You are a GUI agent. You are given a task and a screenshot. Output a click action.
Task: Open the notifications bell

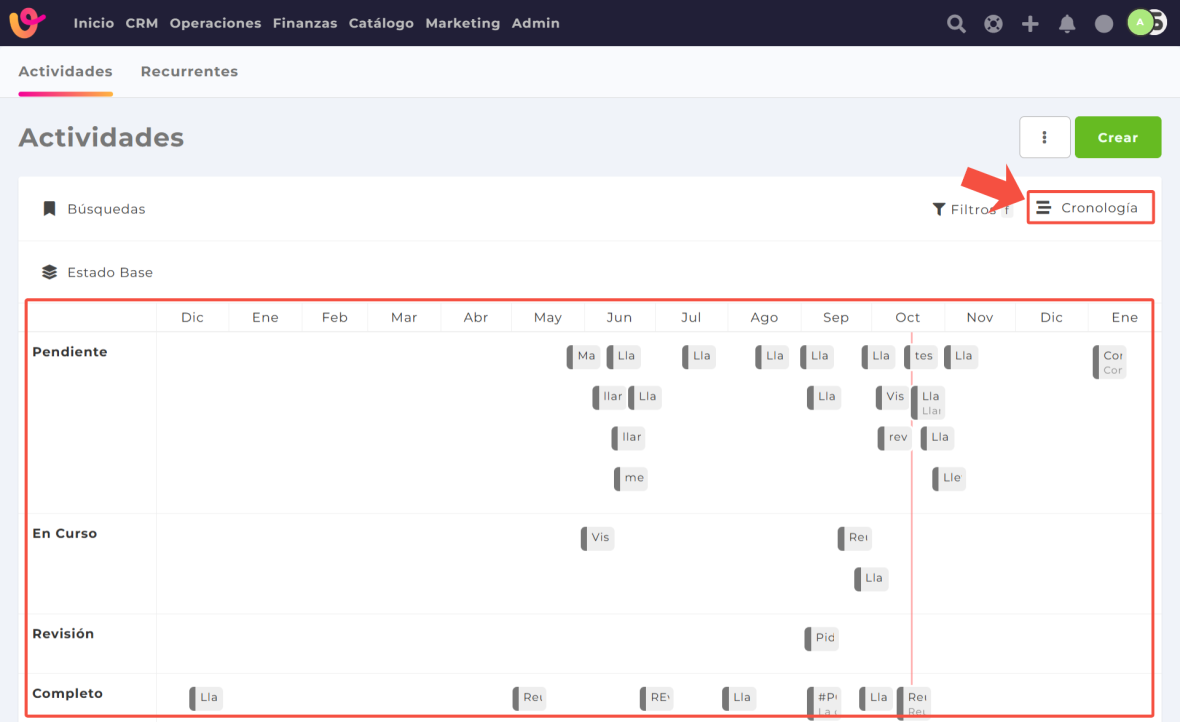click(x=1067, y=24)
